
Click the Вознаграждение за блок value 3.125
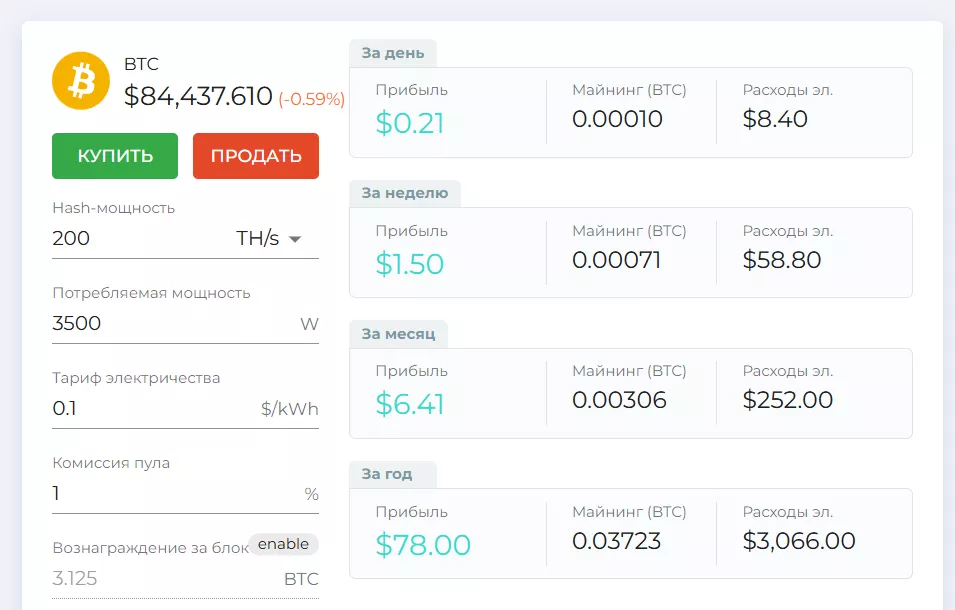tap(75, 579)
